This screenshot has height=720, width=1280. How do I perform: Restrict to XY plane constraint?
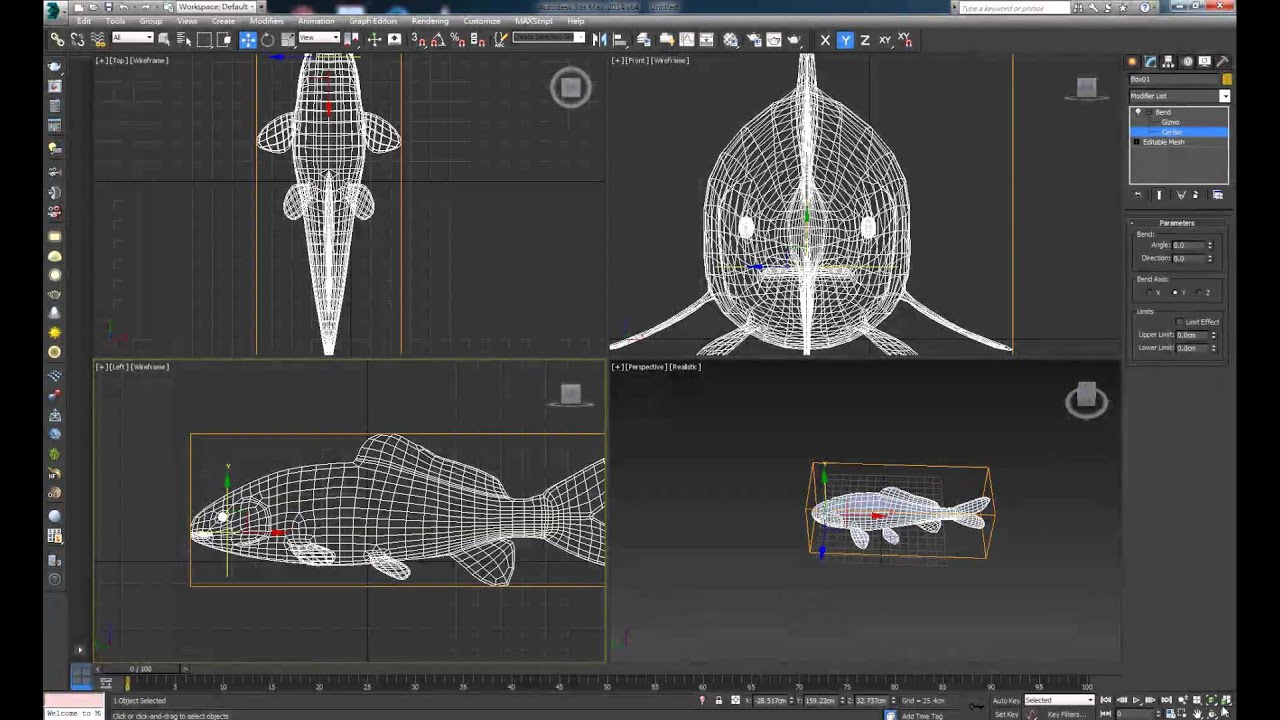pos(886,40)
